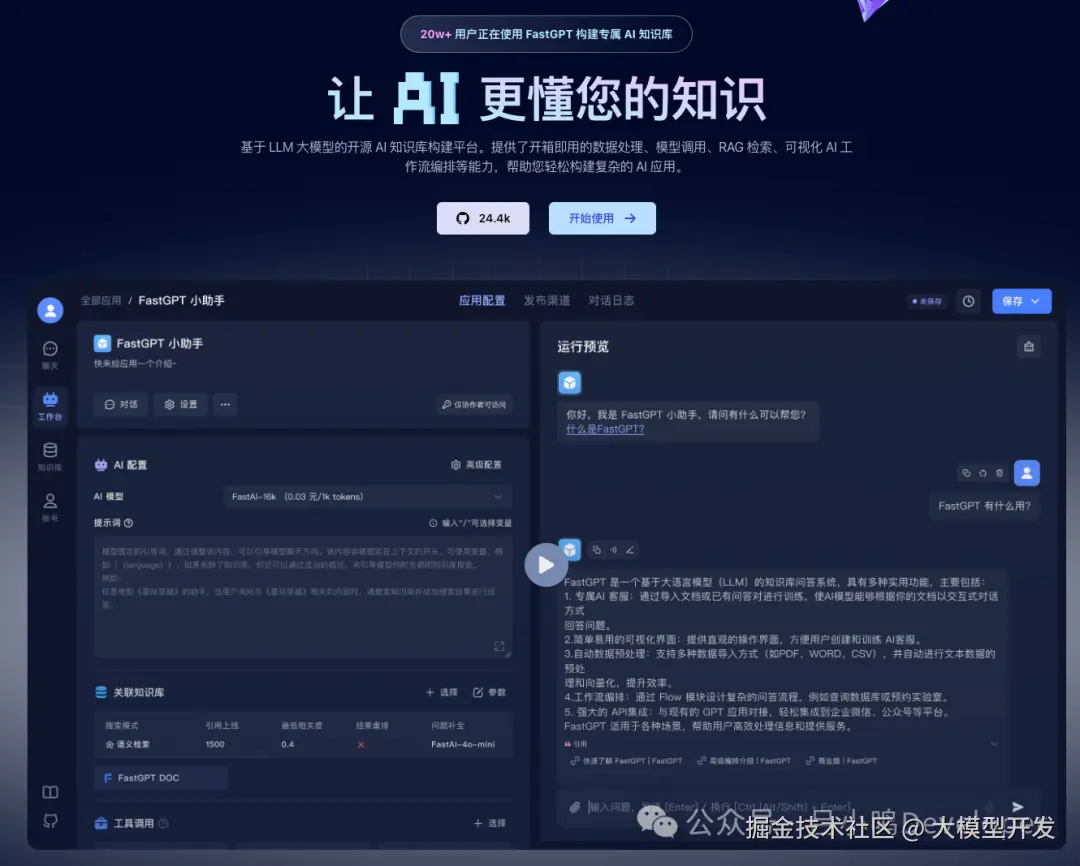Open the 保存 save dropdown
1080x866 pixels.
(x=1021, y=301)
